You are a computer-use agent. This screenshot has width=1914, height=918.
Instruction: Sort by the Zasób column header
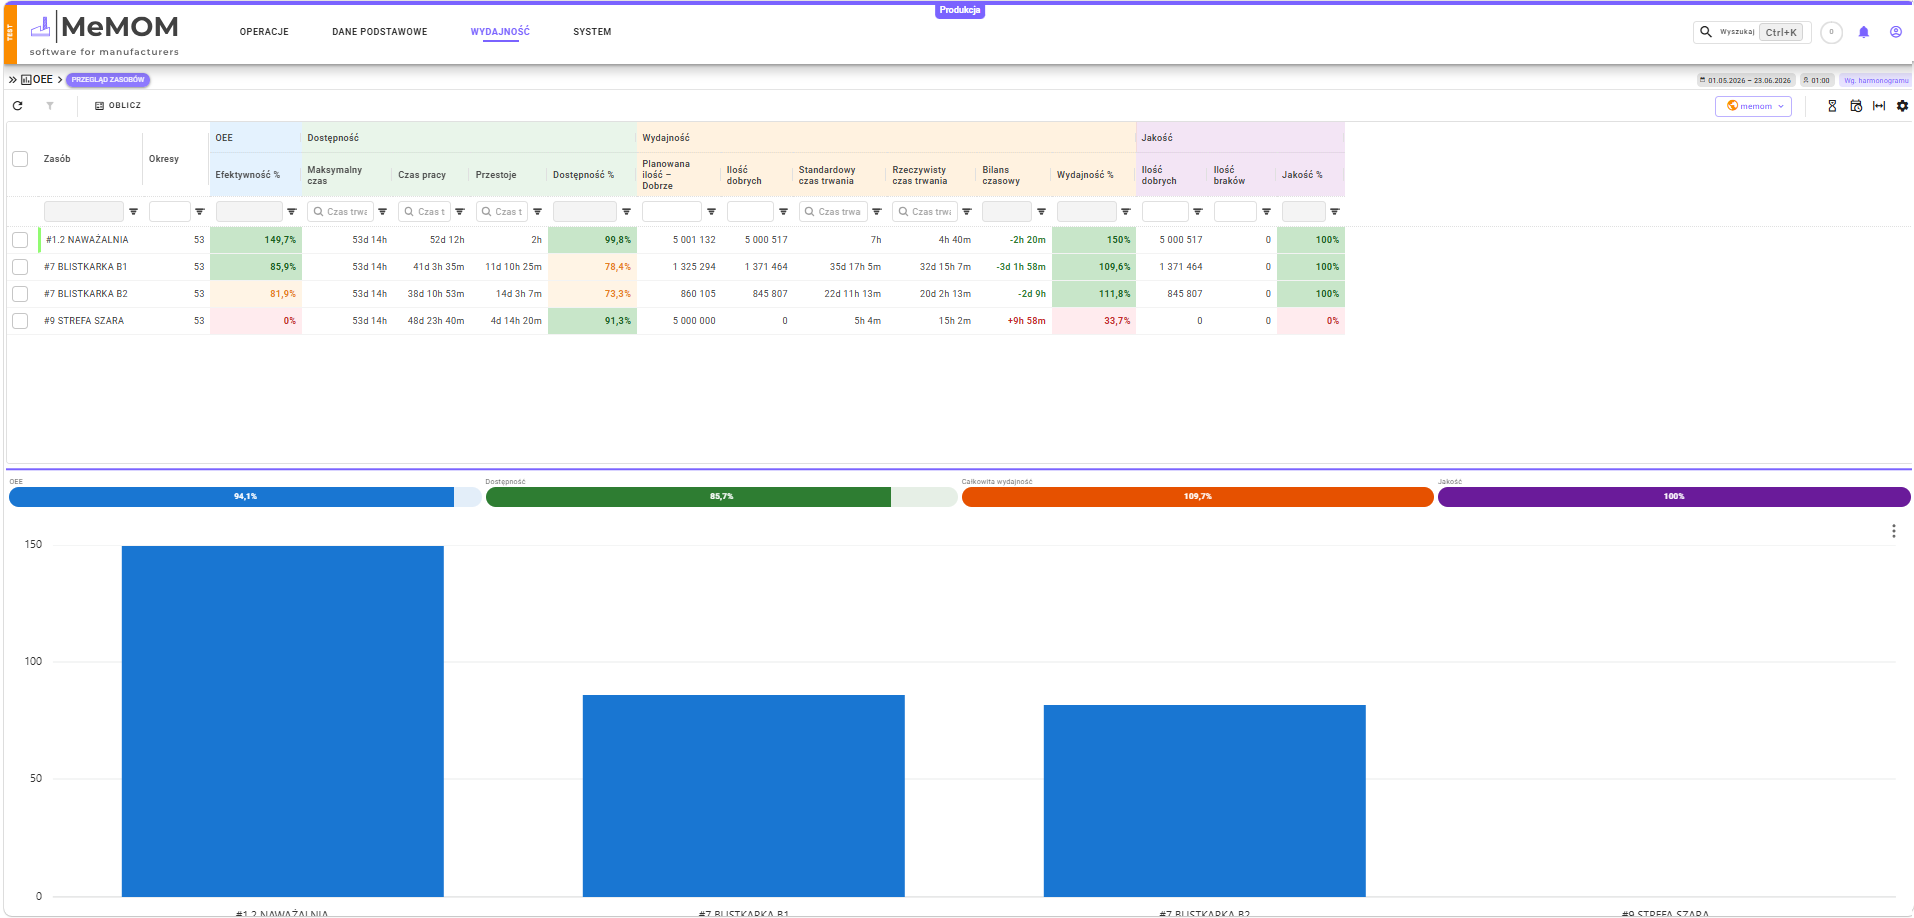(x=57, y=159)
